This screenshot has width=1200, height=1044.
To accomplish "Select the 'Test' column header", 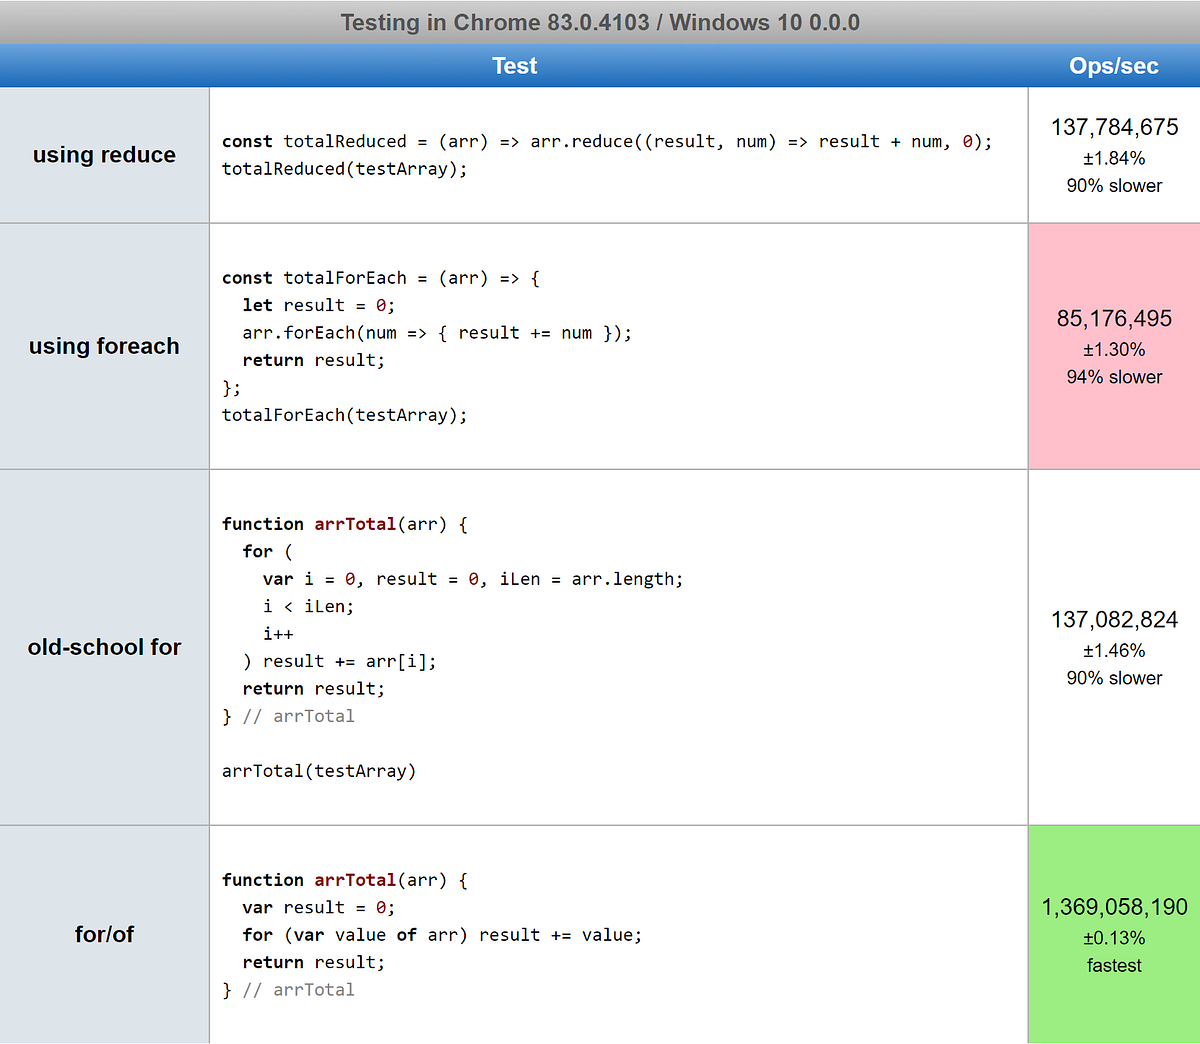I will [x=514, y=65].
